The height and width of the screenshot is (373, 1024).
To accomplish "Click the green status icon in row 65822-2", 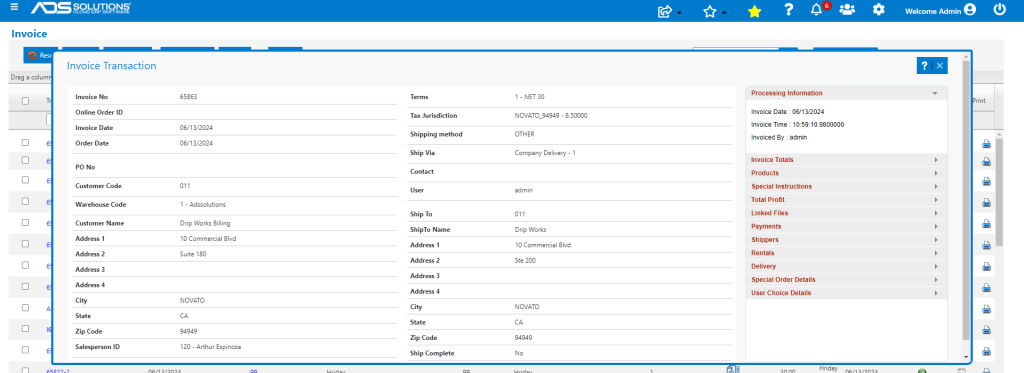I will point(921,370).
